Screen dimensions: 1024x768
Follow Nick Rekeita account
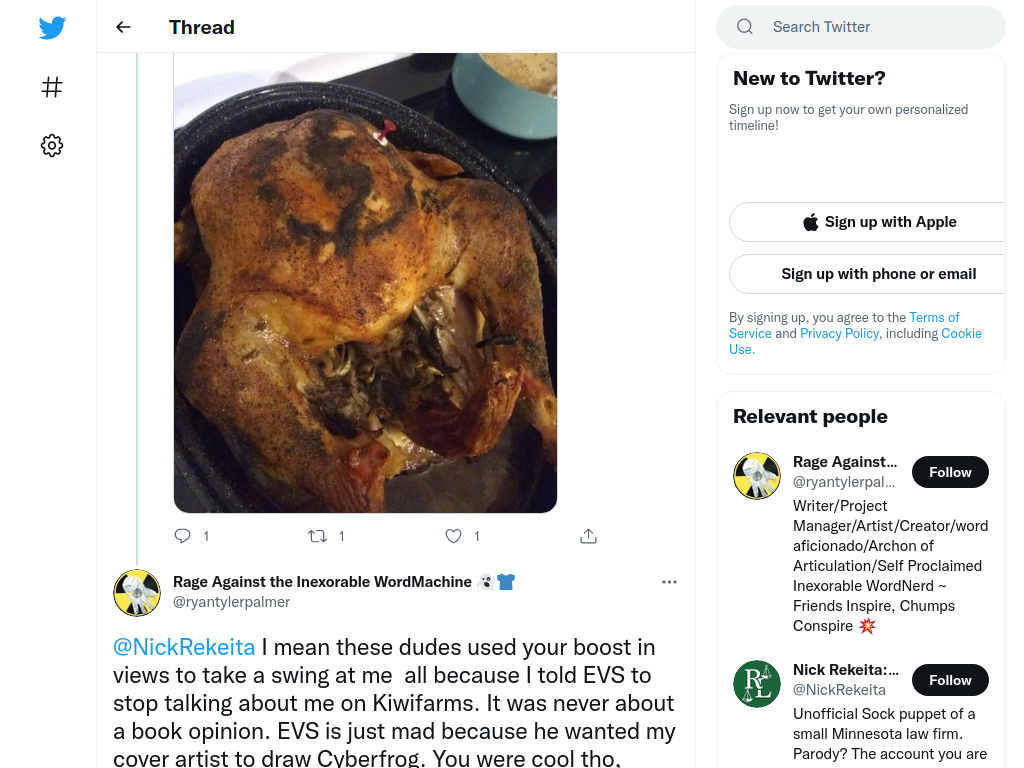click(x=950, y=680)
